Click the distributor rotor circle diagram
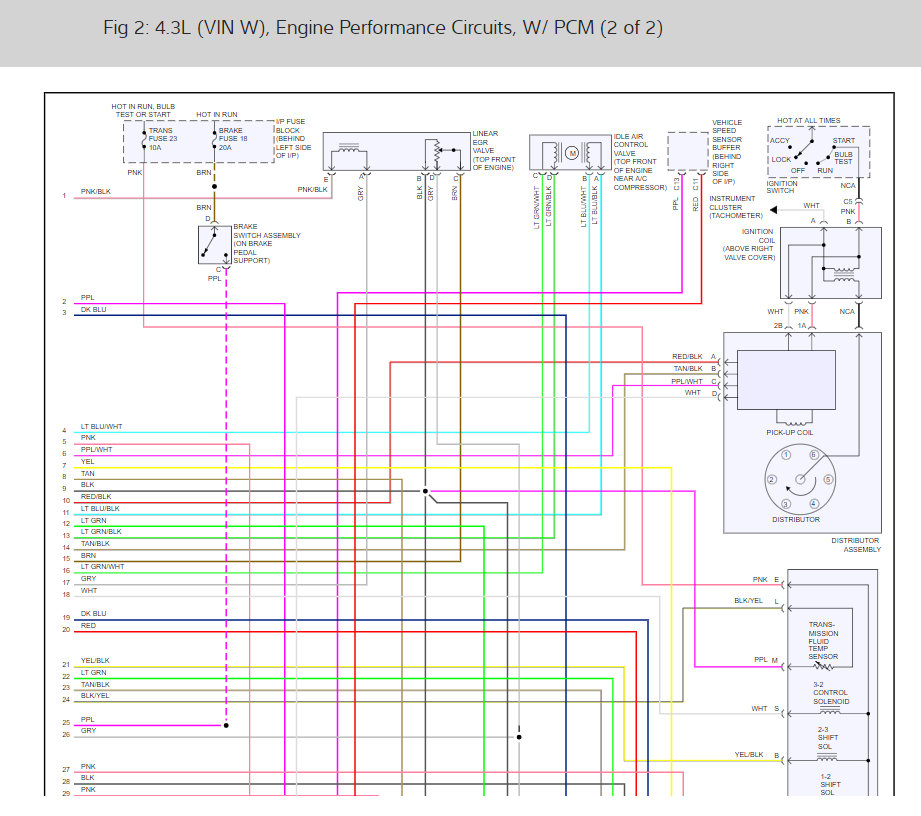 coord(800,479)
